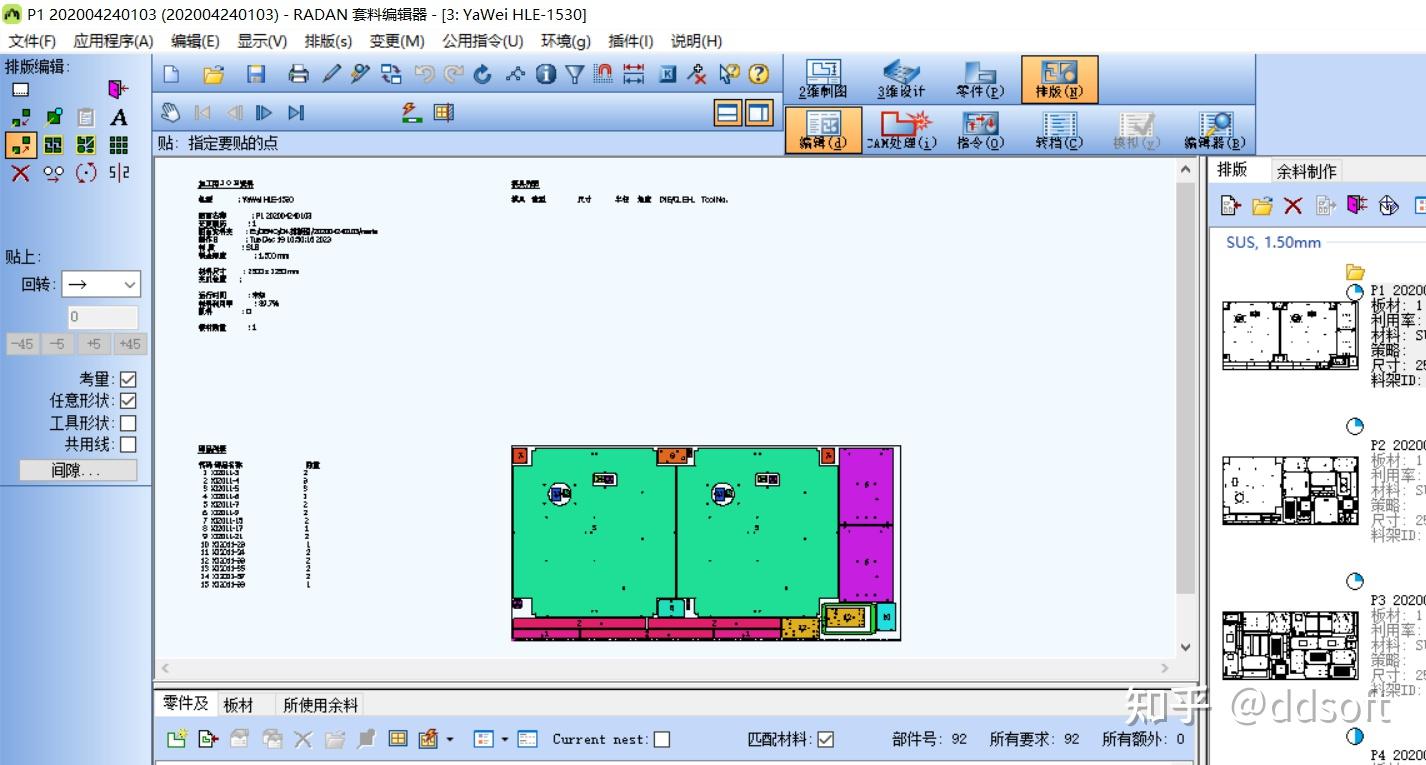
Task: Open the 回转 rotation direction dropdown
Action: pyautogui.click(x=131, y=284)
